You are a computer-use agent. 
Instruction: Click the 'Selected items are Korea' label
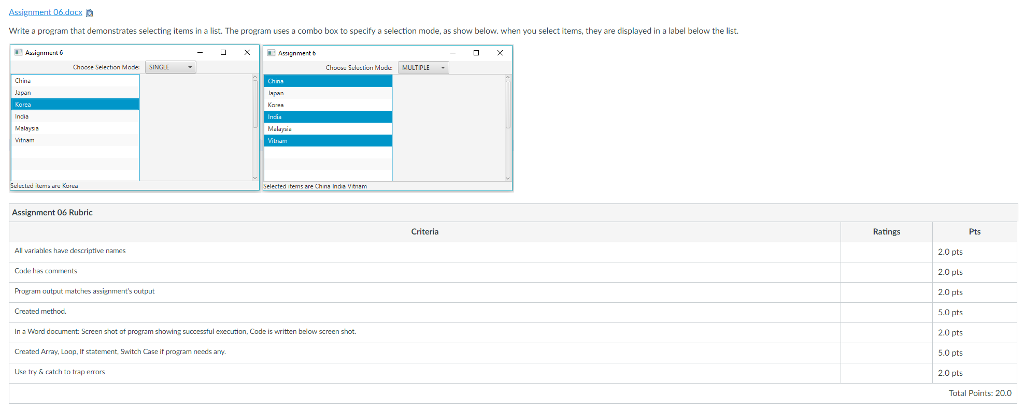tap(44, 186)
